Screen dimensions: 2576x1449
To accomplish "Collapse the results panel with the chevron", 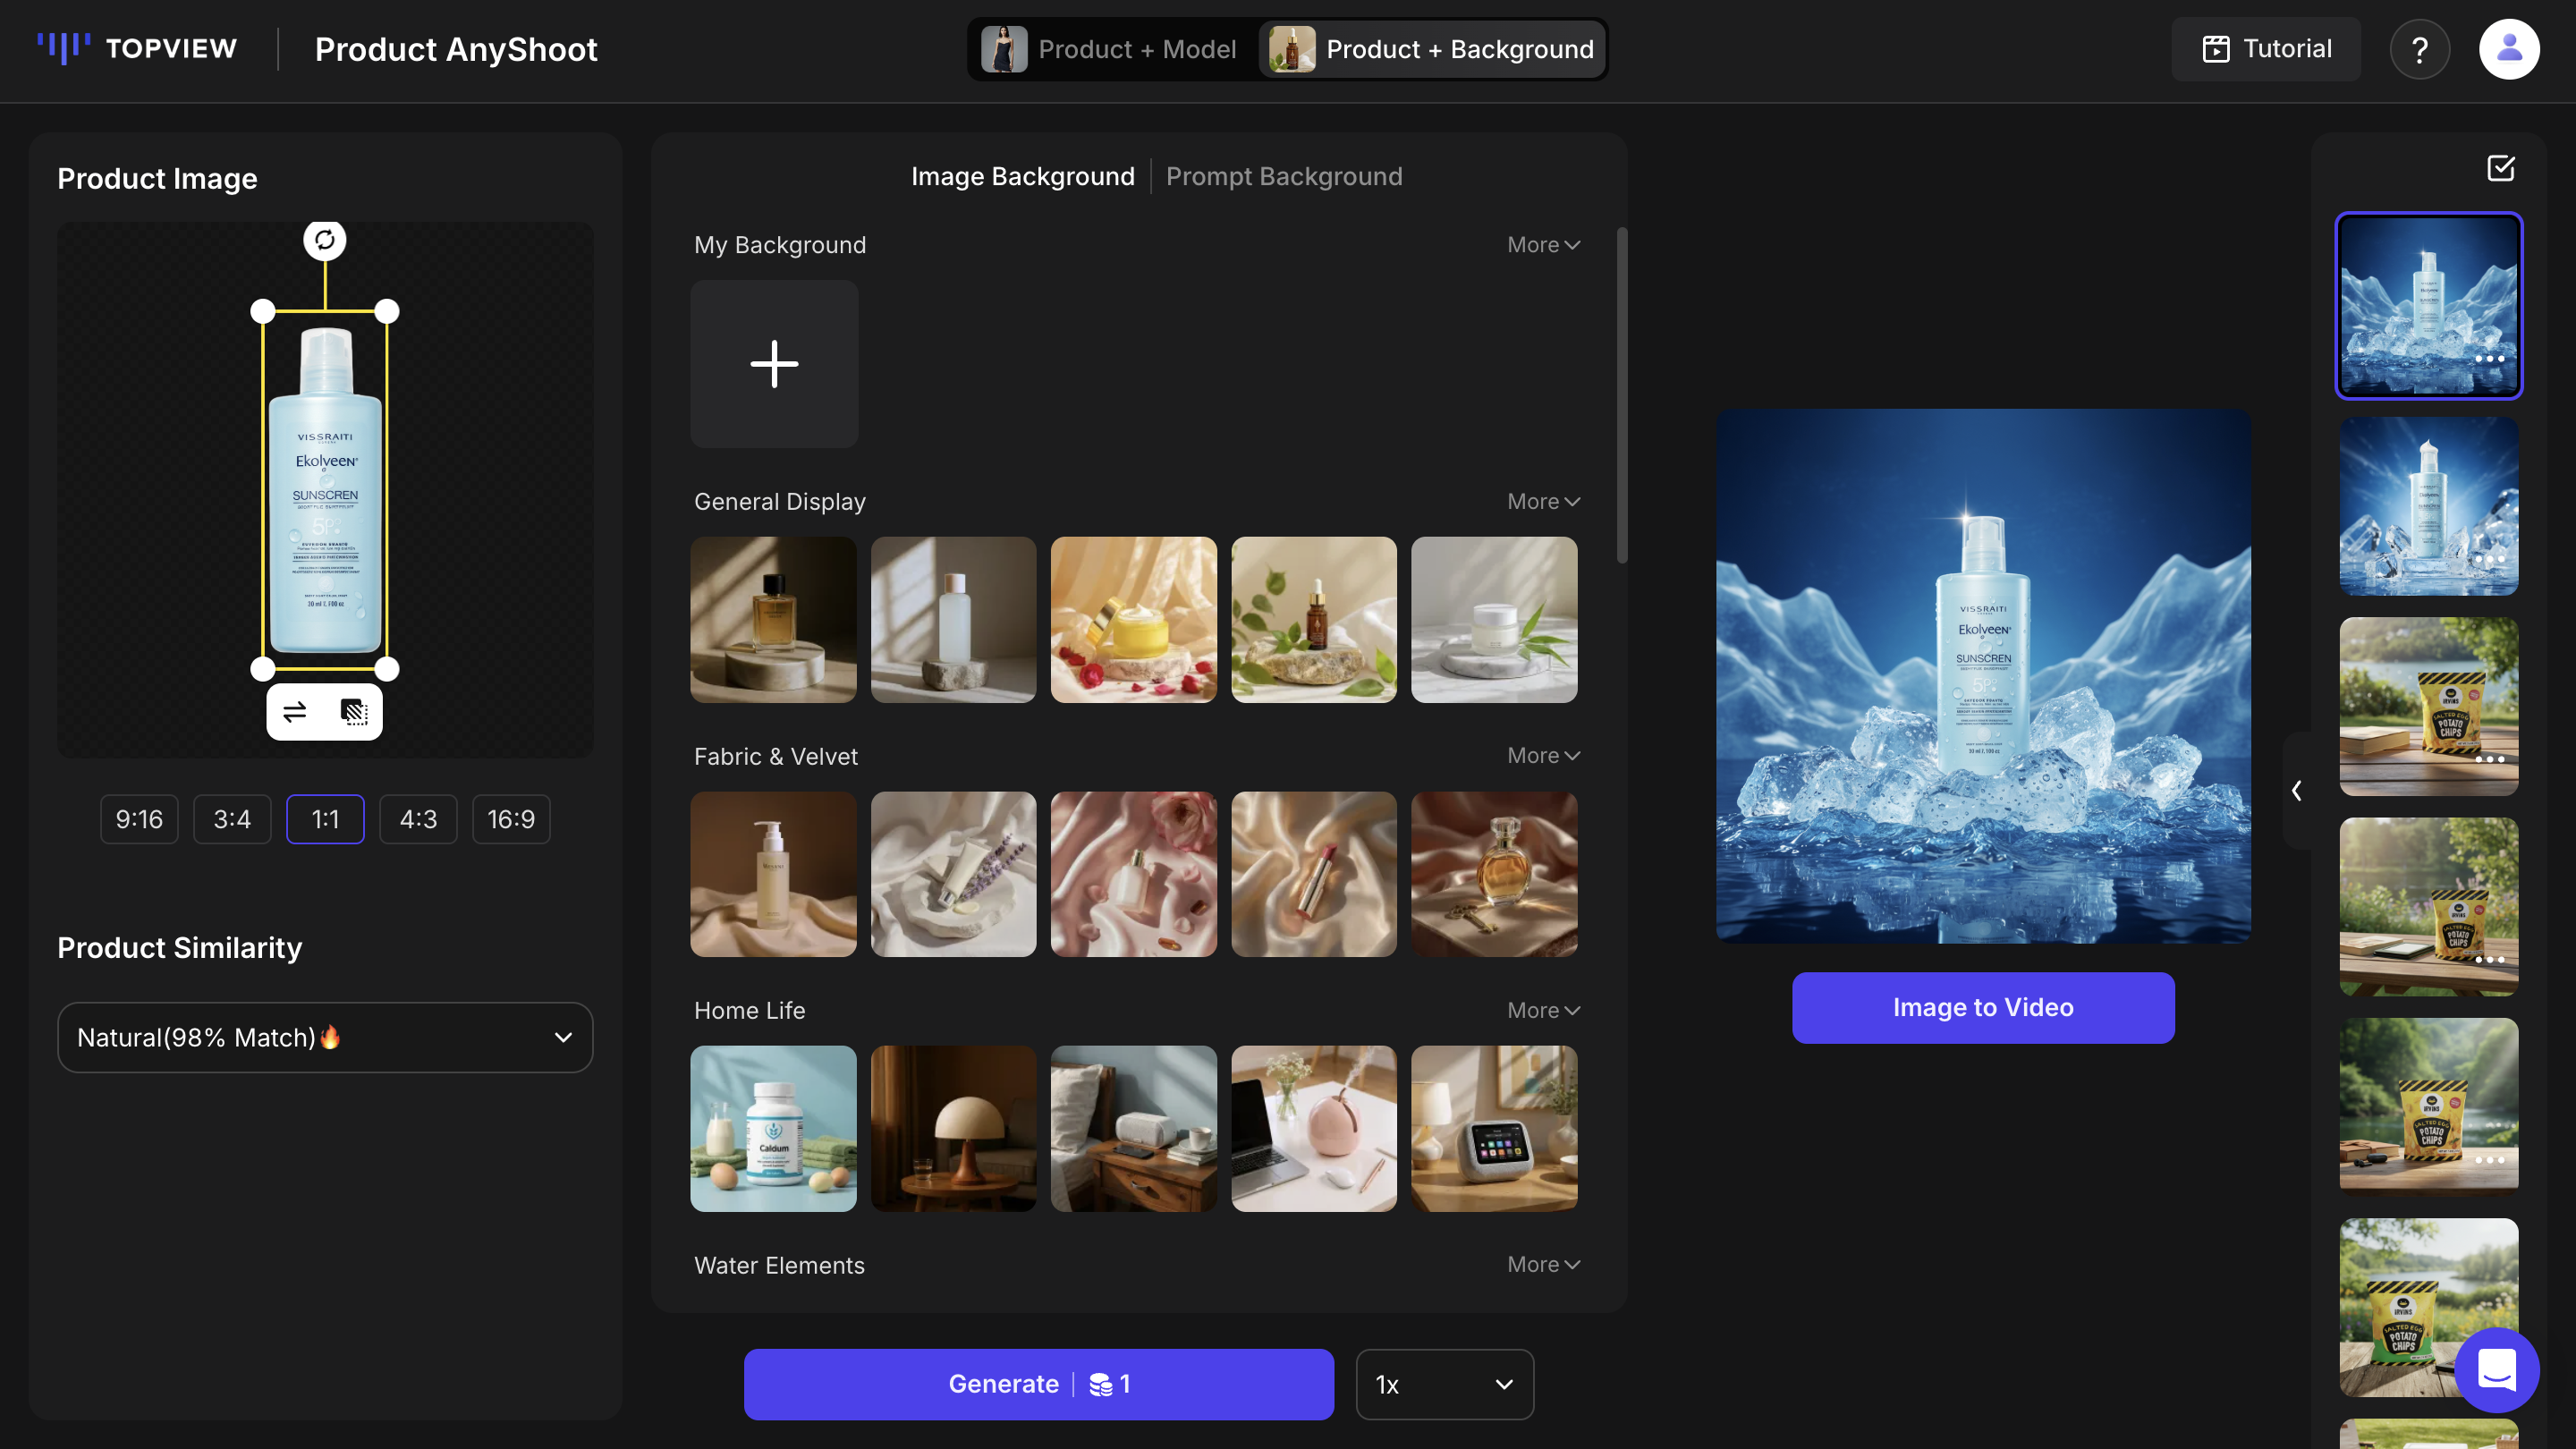I will pyautogui.click(x=2296, y=791).
